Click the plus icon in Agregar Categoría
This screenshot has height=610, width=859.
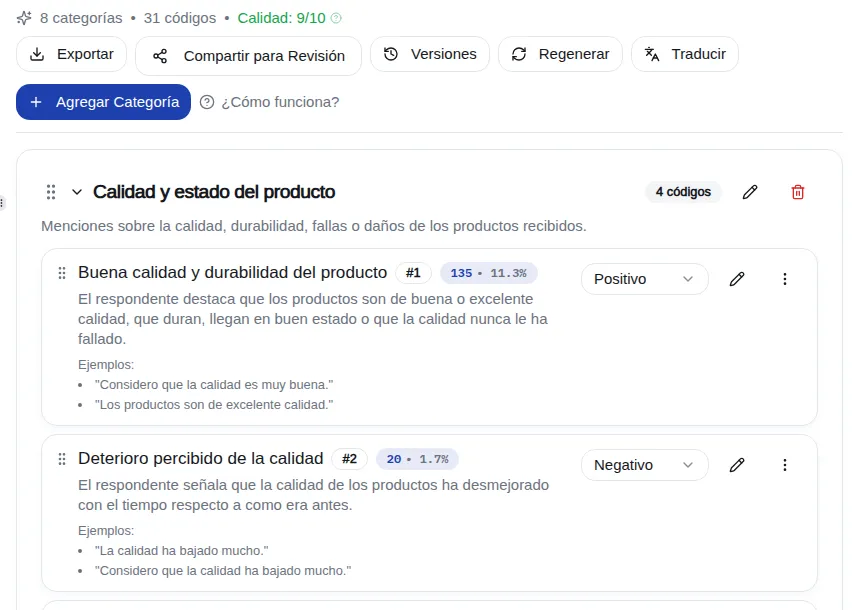coord(36,102)
